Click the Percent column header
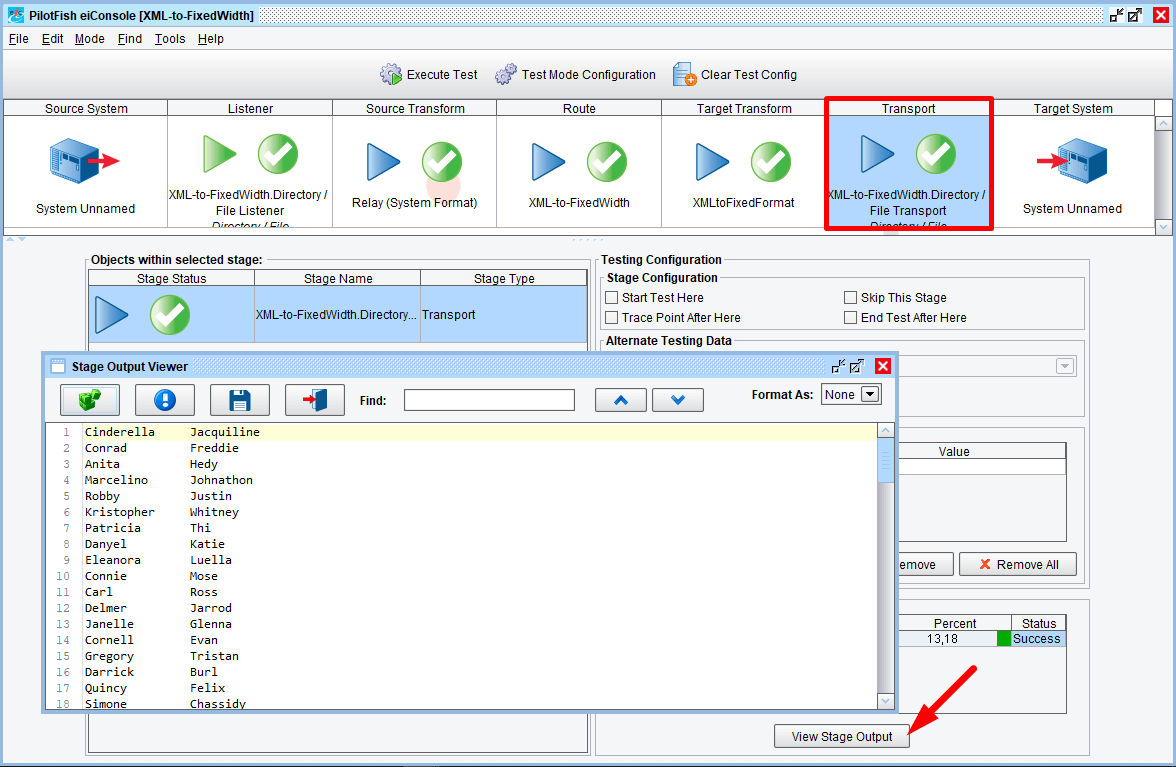This screenshot has width=1176, height=767. click(955, 623)
